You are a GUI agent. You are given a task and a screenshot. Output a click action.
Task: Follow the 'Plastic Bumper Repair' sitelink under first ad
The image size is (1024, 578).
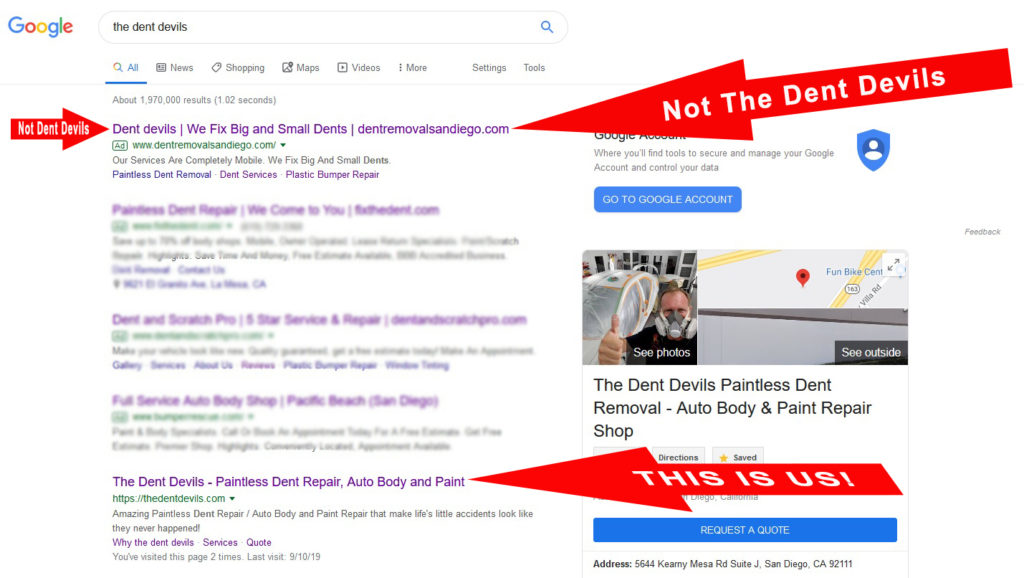tap(332, 174)
